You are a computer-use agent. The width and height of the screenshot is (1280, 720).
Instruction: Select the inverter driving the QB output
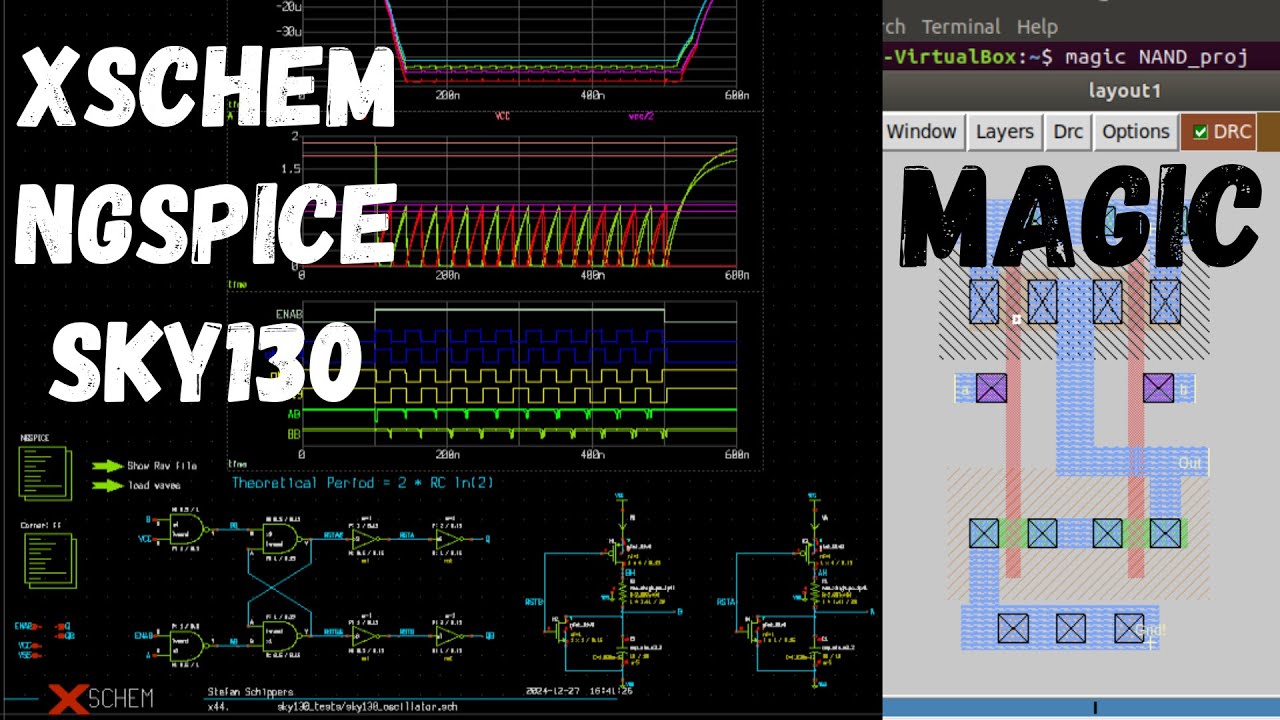(x=448, y=635)
